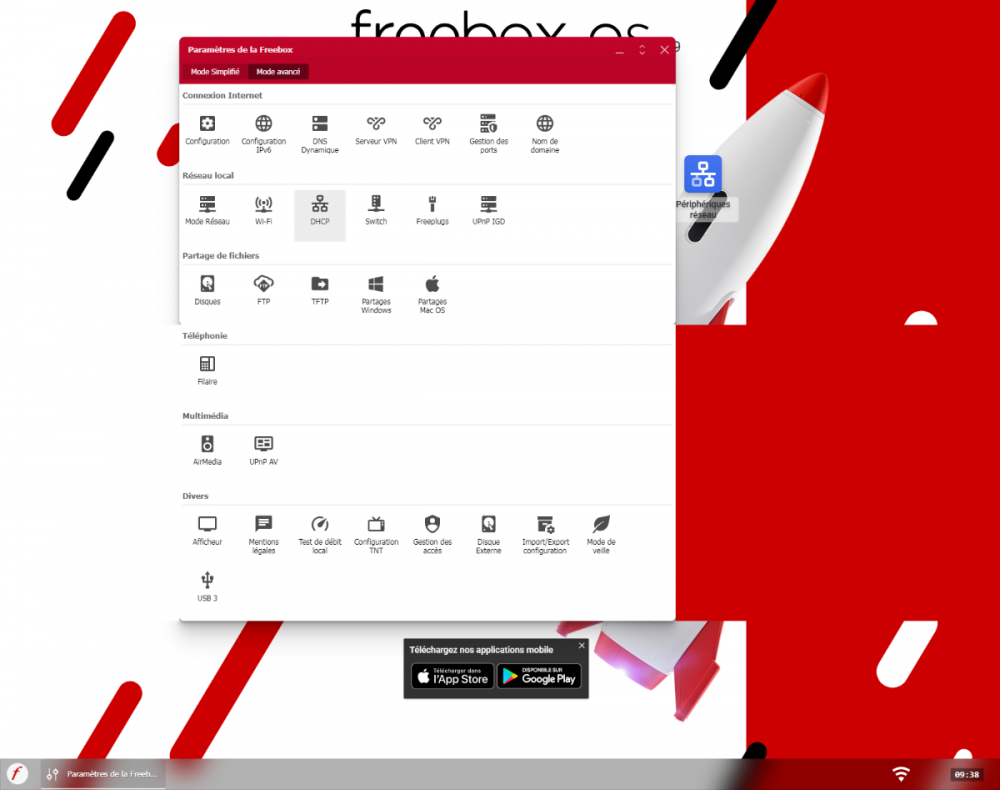The height and width of the screenshot is (790, 1000).
Task: Open the Configuration TNT panel
Action: tap(376, 529)
